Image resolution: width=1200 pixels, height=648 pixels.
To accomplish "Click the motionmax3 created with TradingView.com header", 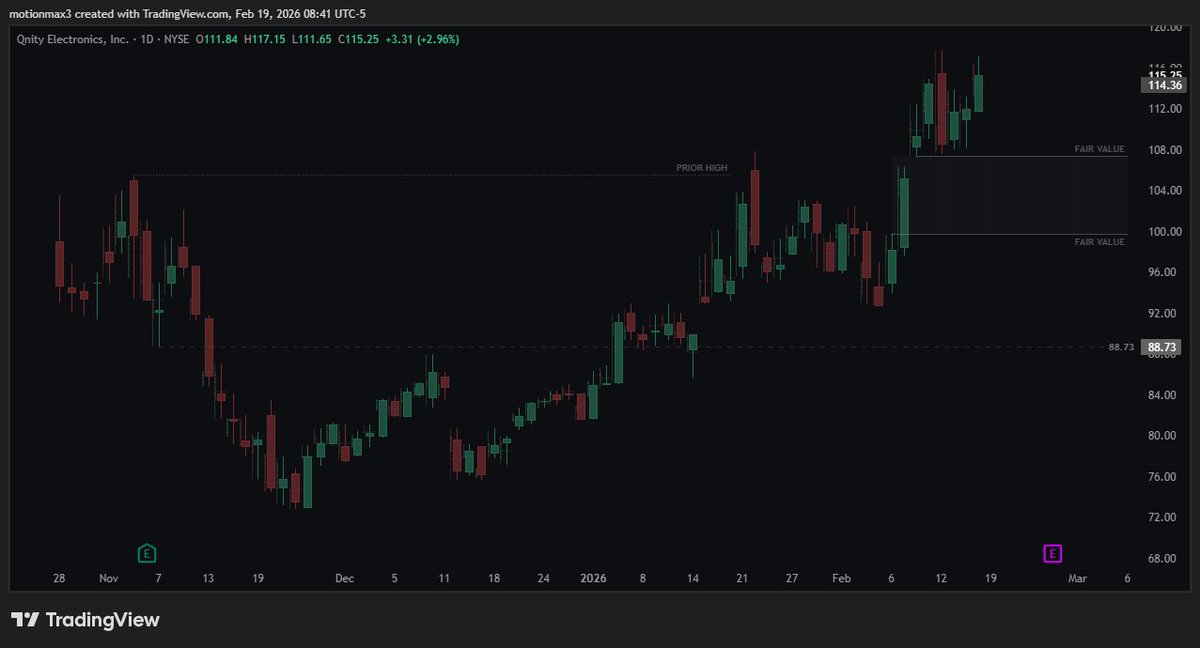I will pos(188,14).
